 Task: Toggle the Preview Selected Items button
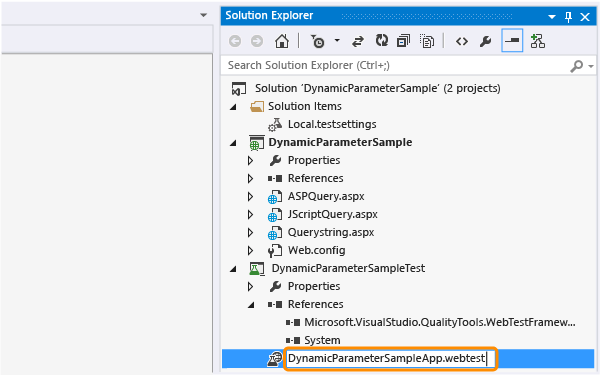512,40
